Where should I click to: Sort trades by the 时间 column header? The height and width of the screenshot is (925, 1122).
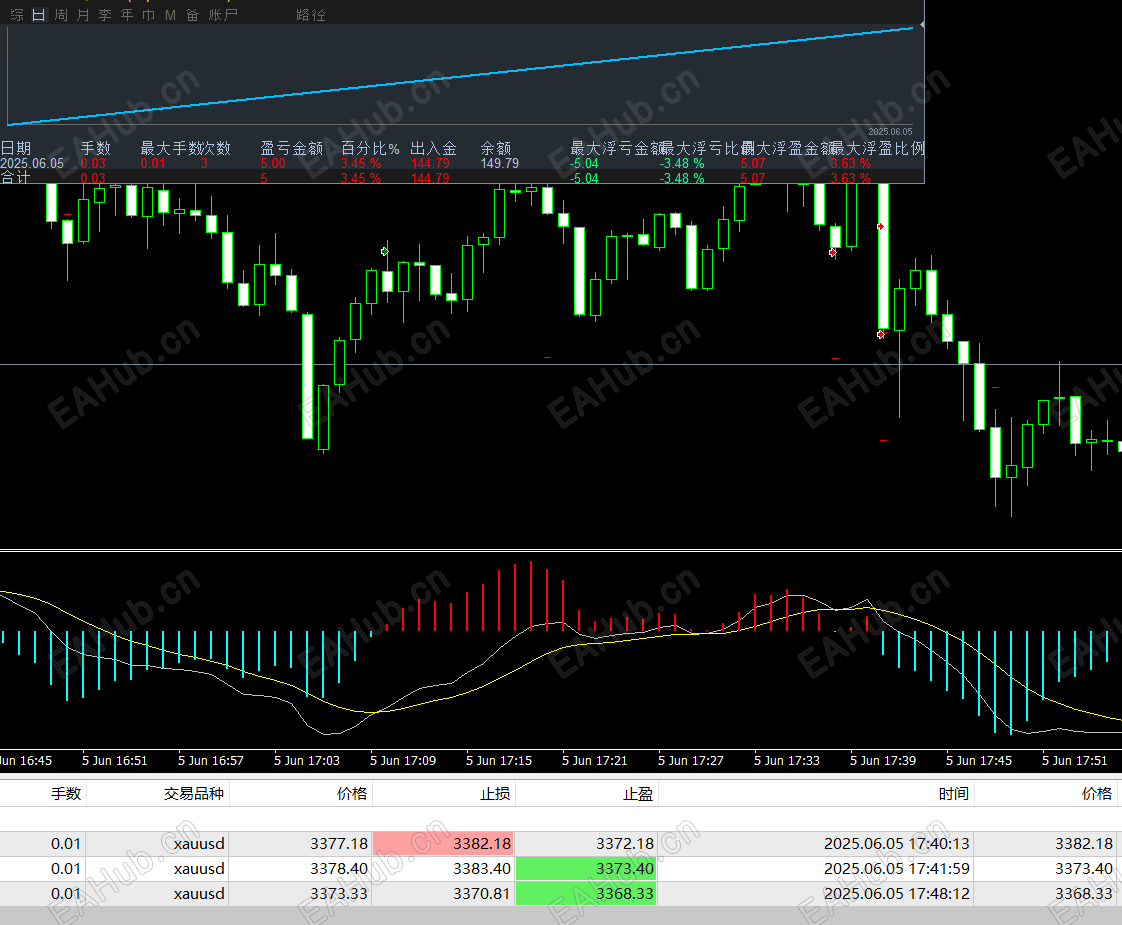954,793
